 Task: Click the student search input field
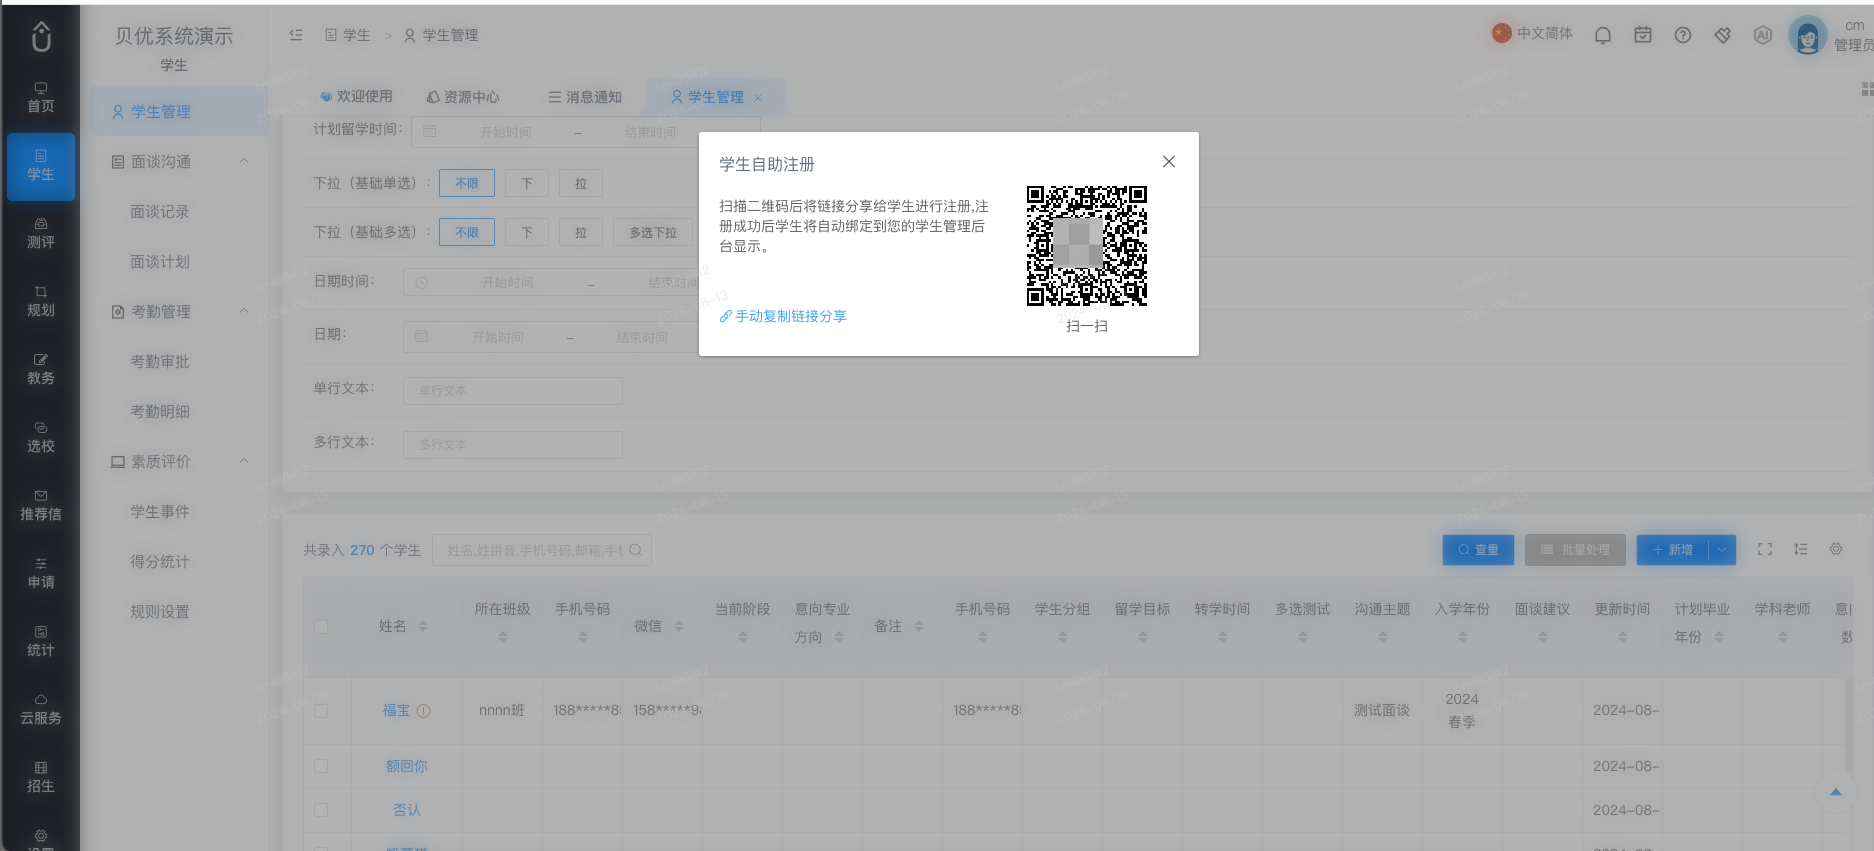click(x=541, y=550)
